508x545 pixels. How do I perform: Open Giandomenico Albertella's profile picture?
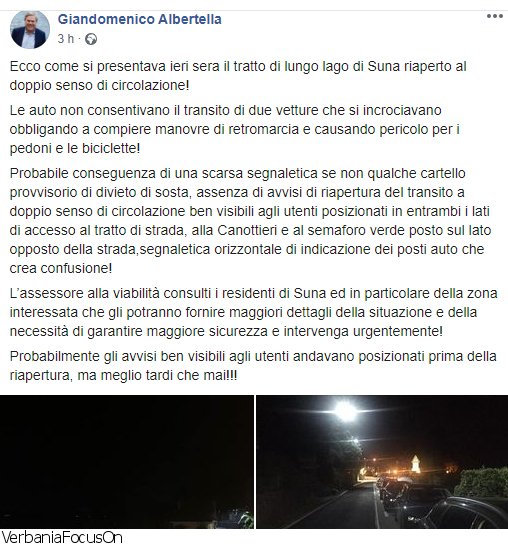pos(30,30)
